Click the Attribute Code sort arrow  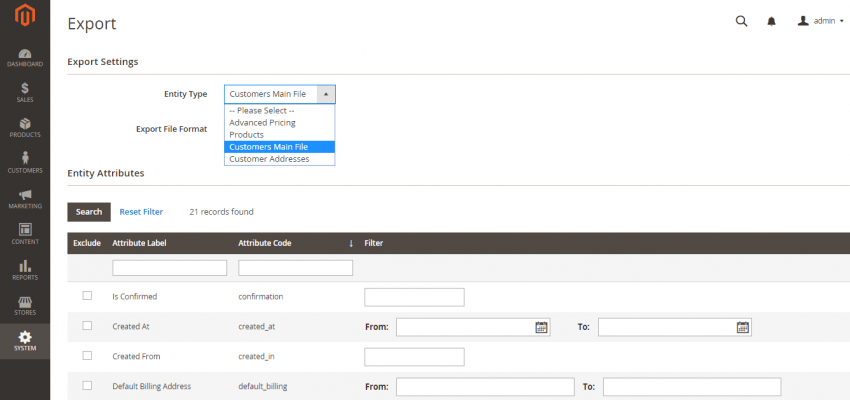point(351,243)
